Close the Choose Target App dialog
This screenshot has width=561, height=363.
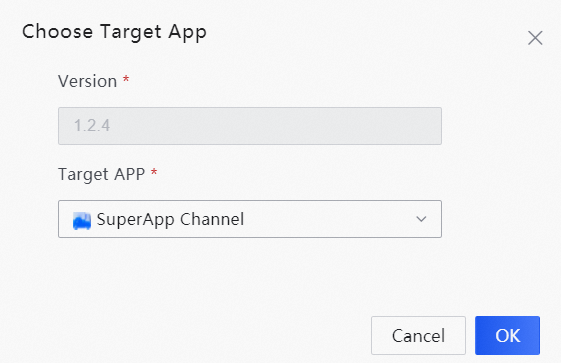click(535, 38)
